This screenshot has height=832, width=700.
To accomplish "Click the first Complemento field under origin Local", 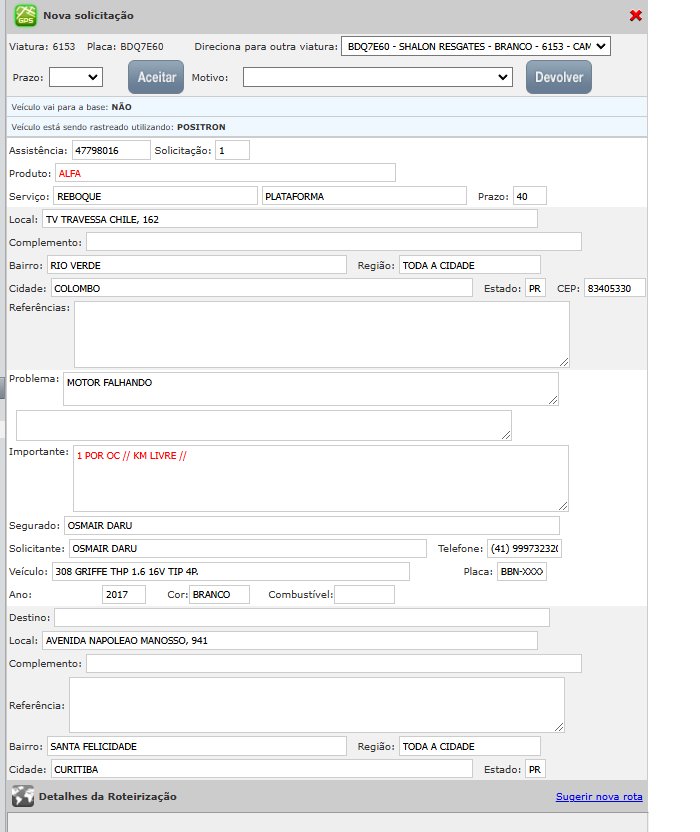I will coord(334,242).
